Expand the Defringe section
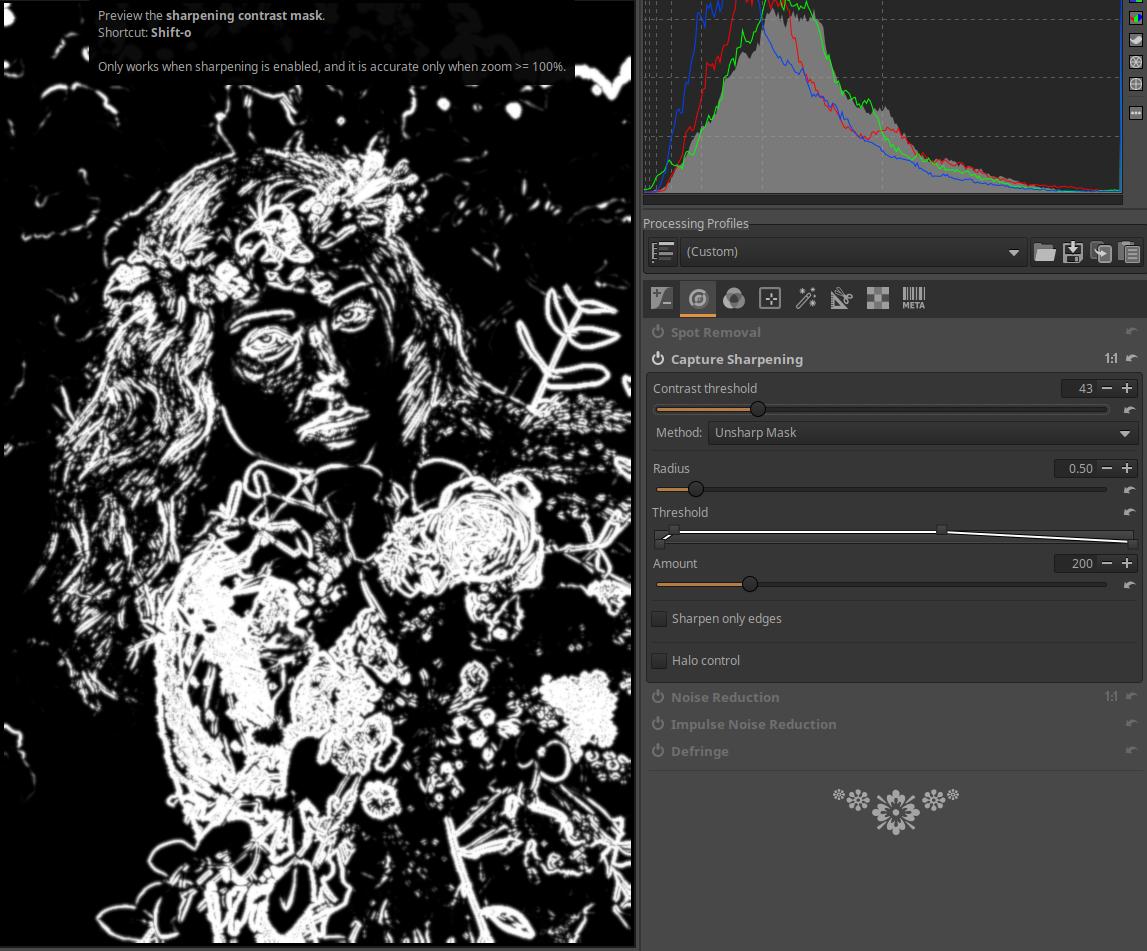 click(x=699, y=751)
